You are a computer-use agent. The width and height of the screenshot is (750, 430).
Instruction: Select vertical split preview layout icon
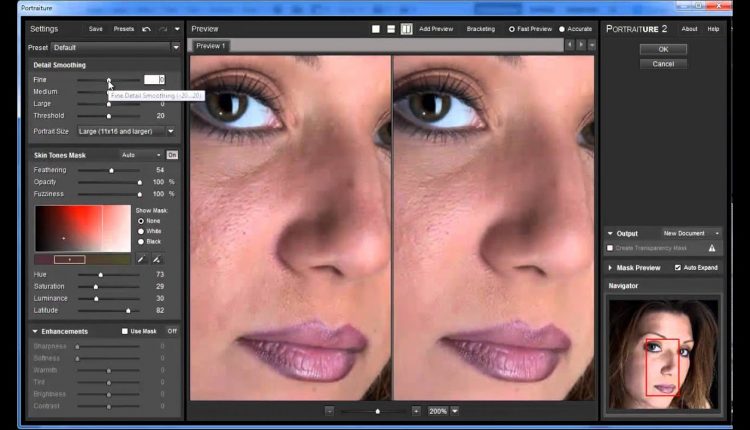point(406,29)
